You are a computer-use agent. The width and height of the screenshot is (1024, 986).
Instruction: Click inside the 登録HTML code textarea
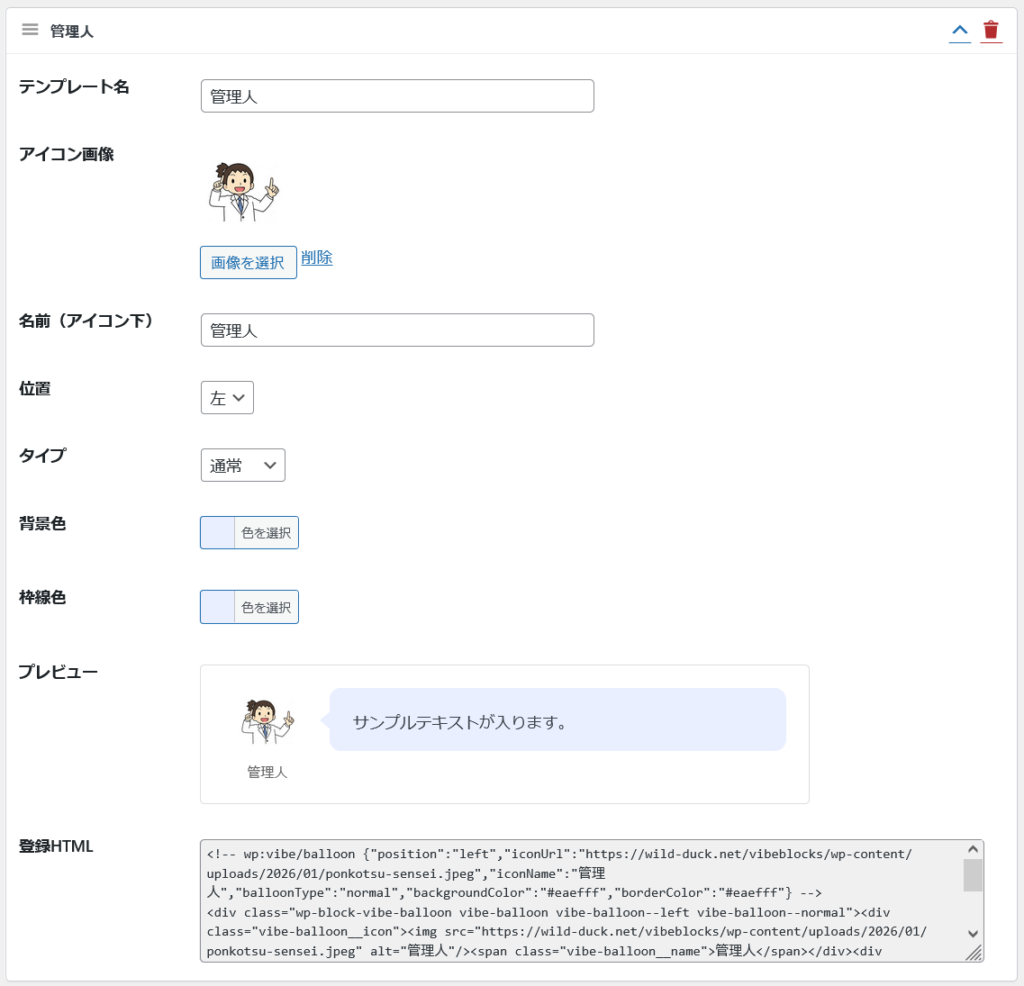580,900
